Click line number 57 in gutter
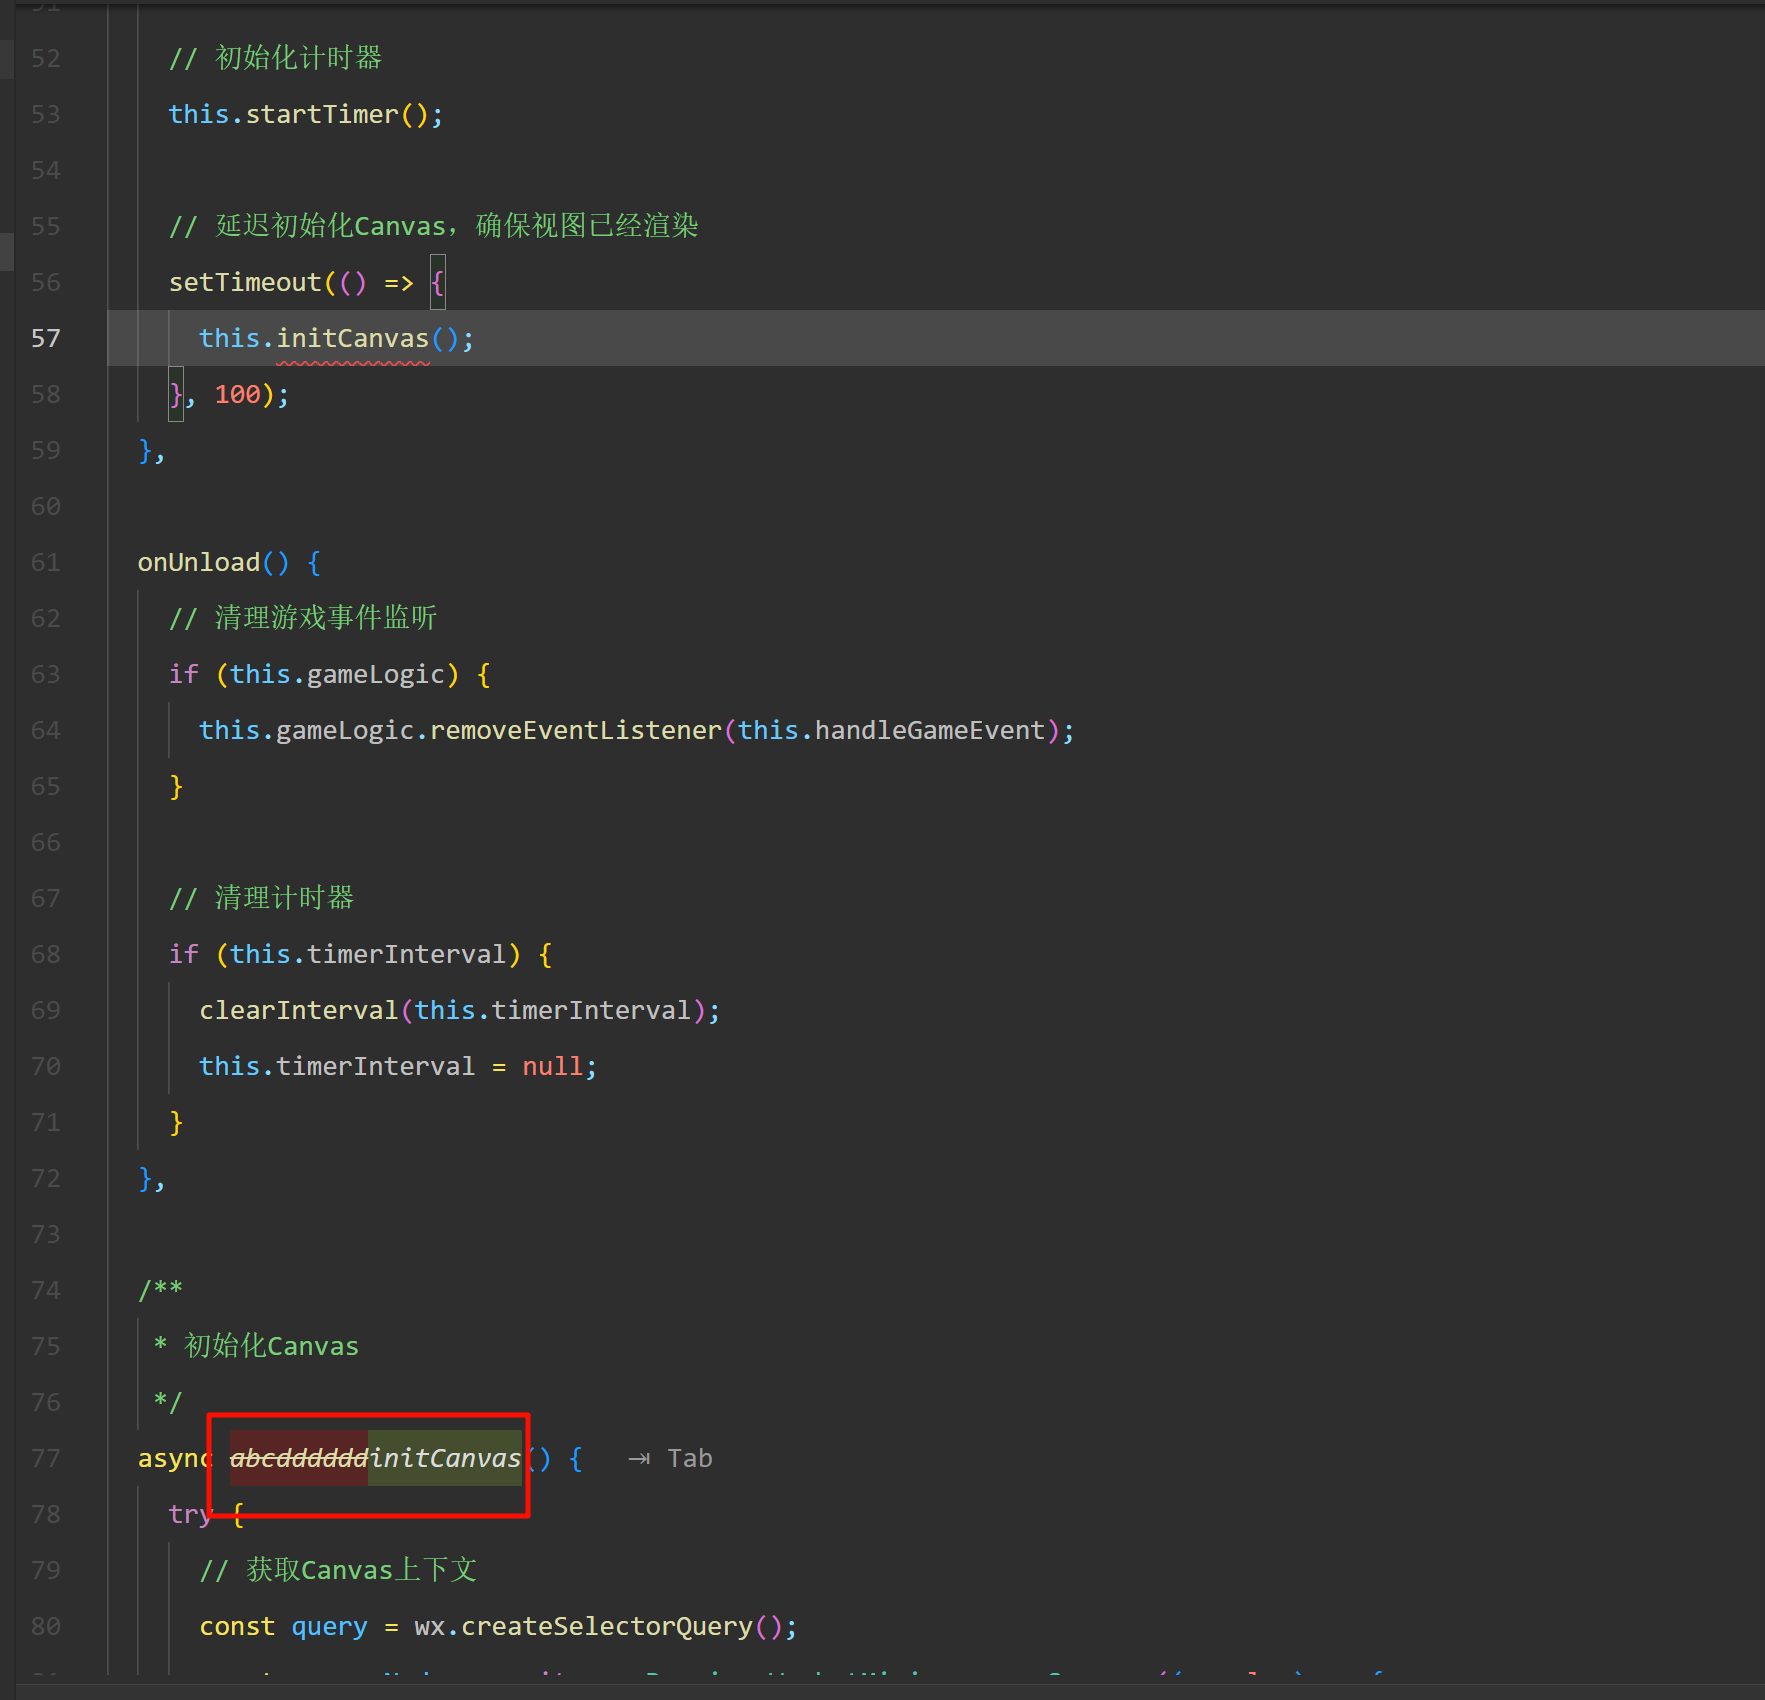The image size is (1765, 1700). (x=46, y=339)
